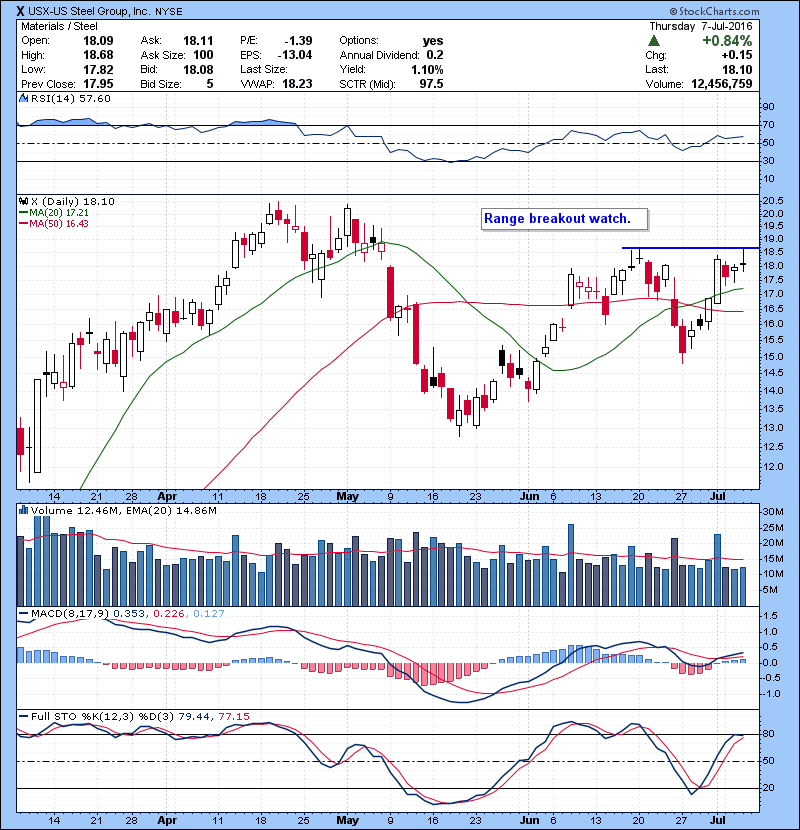This screenshot has height=830, width=800.
Task: Click the Chg value +0.15
Action: click(x=736, y=55)
